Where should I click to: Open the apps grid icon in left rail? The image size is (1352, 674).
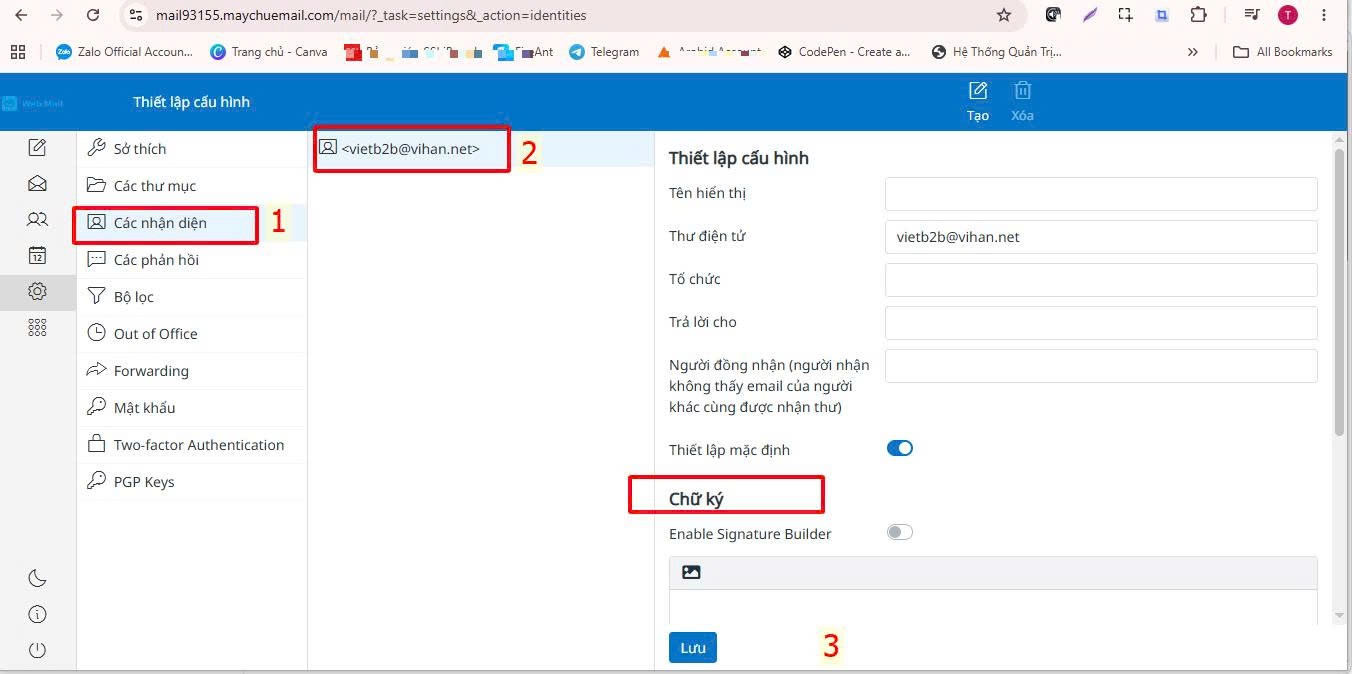(x=37, y=327)
